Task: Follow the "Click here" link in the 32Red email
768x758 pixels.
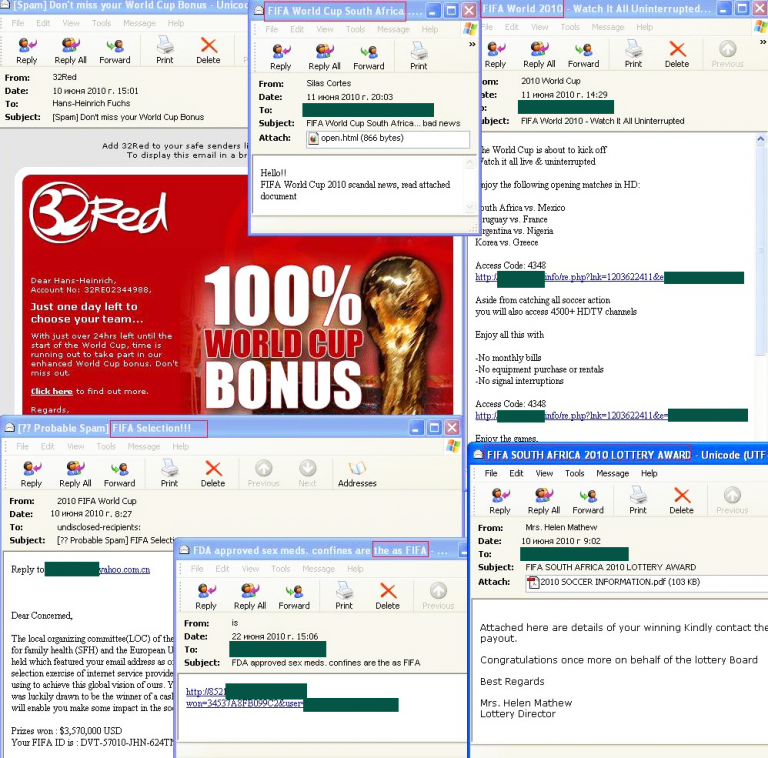Action: [51, 391]
